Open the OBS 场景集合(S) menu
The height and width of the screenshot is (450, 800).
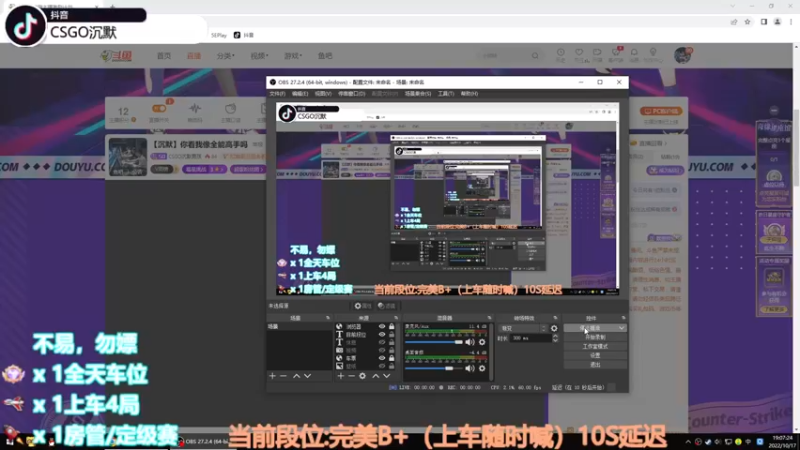point(418,94)
